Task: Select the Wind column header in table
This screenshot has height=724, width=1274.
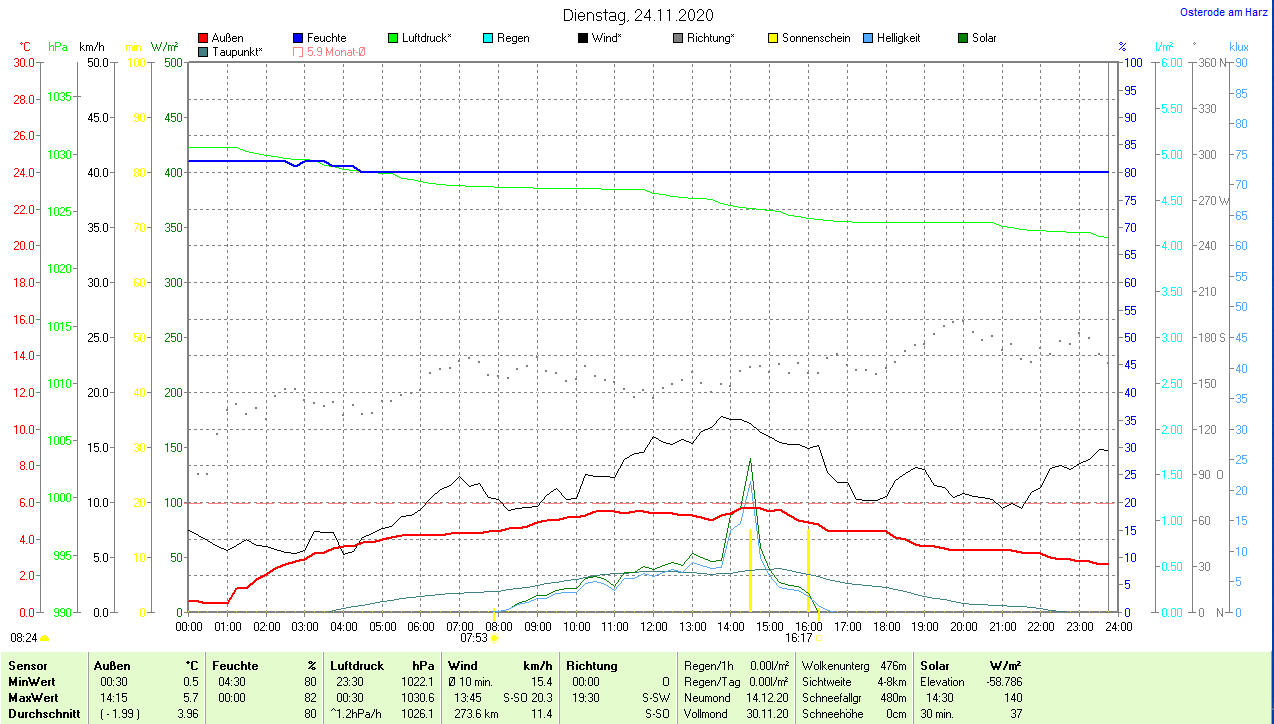Action: click(x=463, y=665)
